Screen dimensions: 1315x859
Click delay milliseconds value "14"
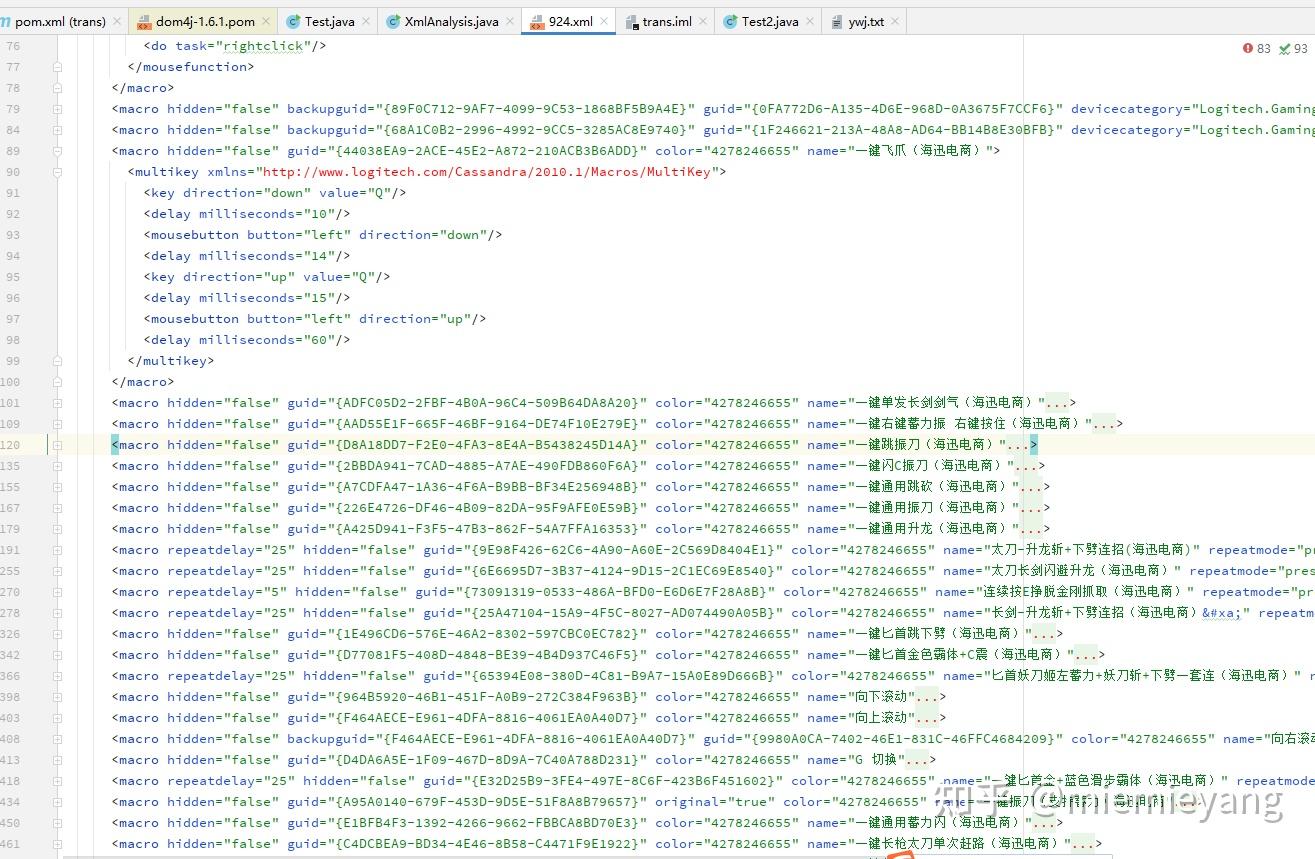[x=319, y=256]
